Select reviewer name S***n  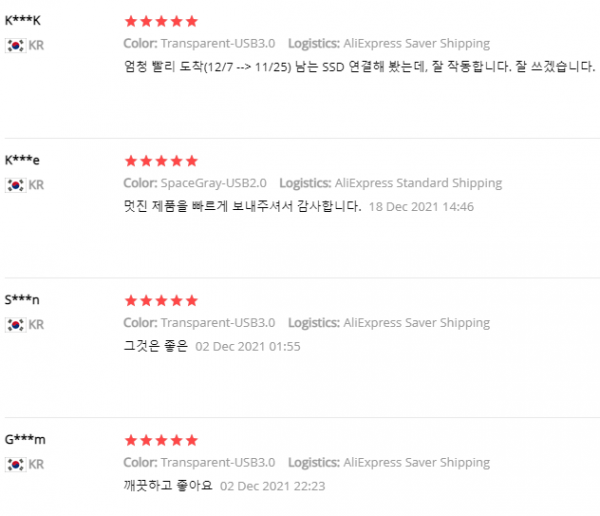click(x=22, y=300)
